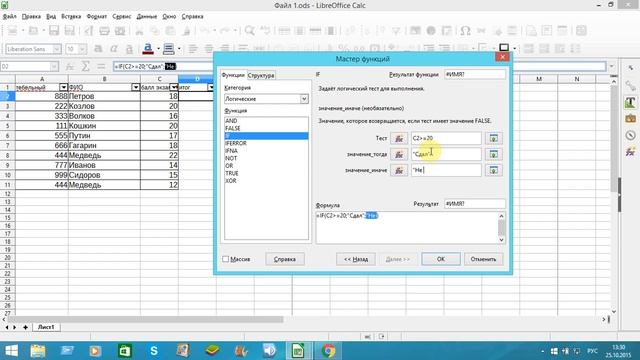Image resolution: width=640 pixels, height=360 pixels.
Task: Open the Name Box dropdown arrow
Action: [54, 66]
